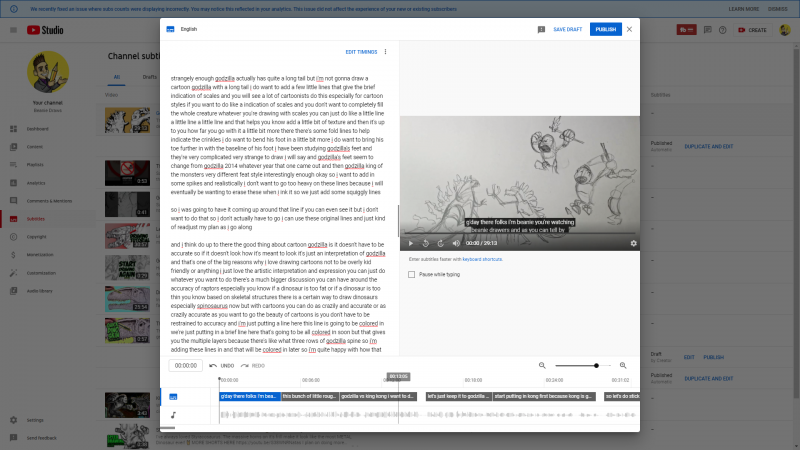
Task: Select the 'godzilla vs king kong' caption segment
Action: pos(379,397)
